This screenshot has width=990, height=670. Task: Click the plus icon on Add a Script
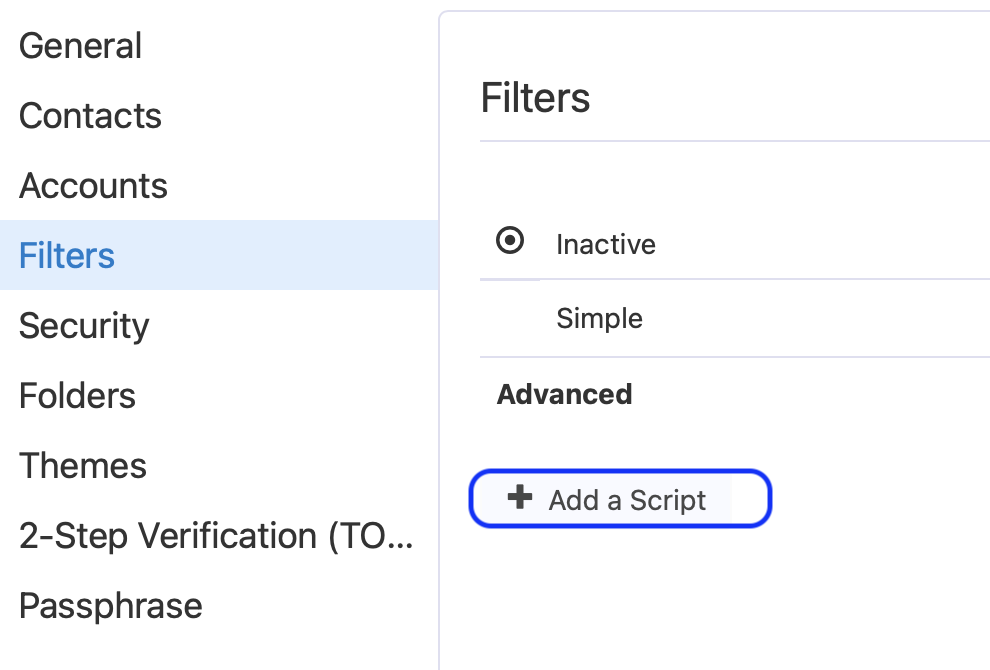tap(518, 498)
